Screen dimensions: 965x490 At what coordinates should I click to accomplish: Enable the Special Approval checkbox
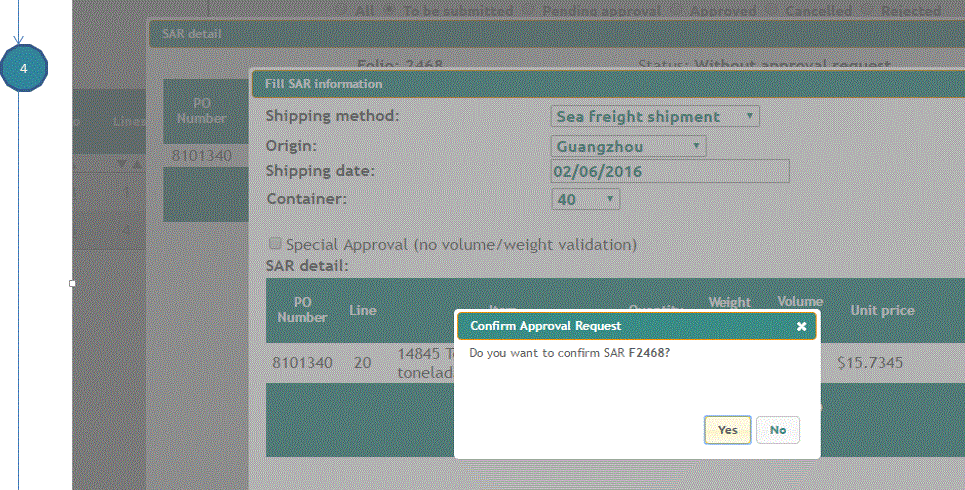click(275, 244)
